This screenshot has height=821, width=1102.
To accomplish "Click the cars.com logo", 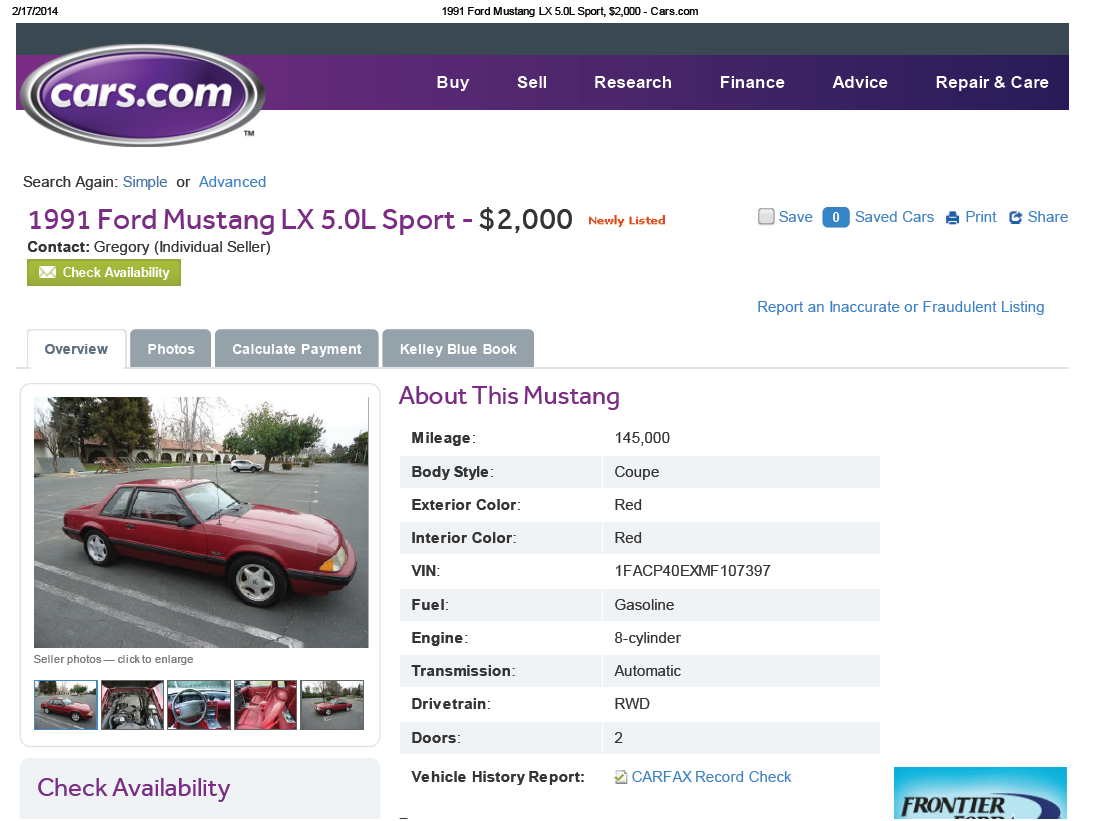I will click(x=143, y=95).
